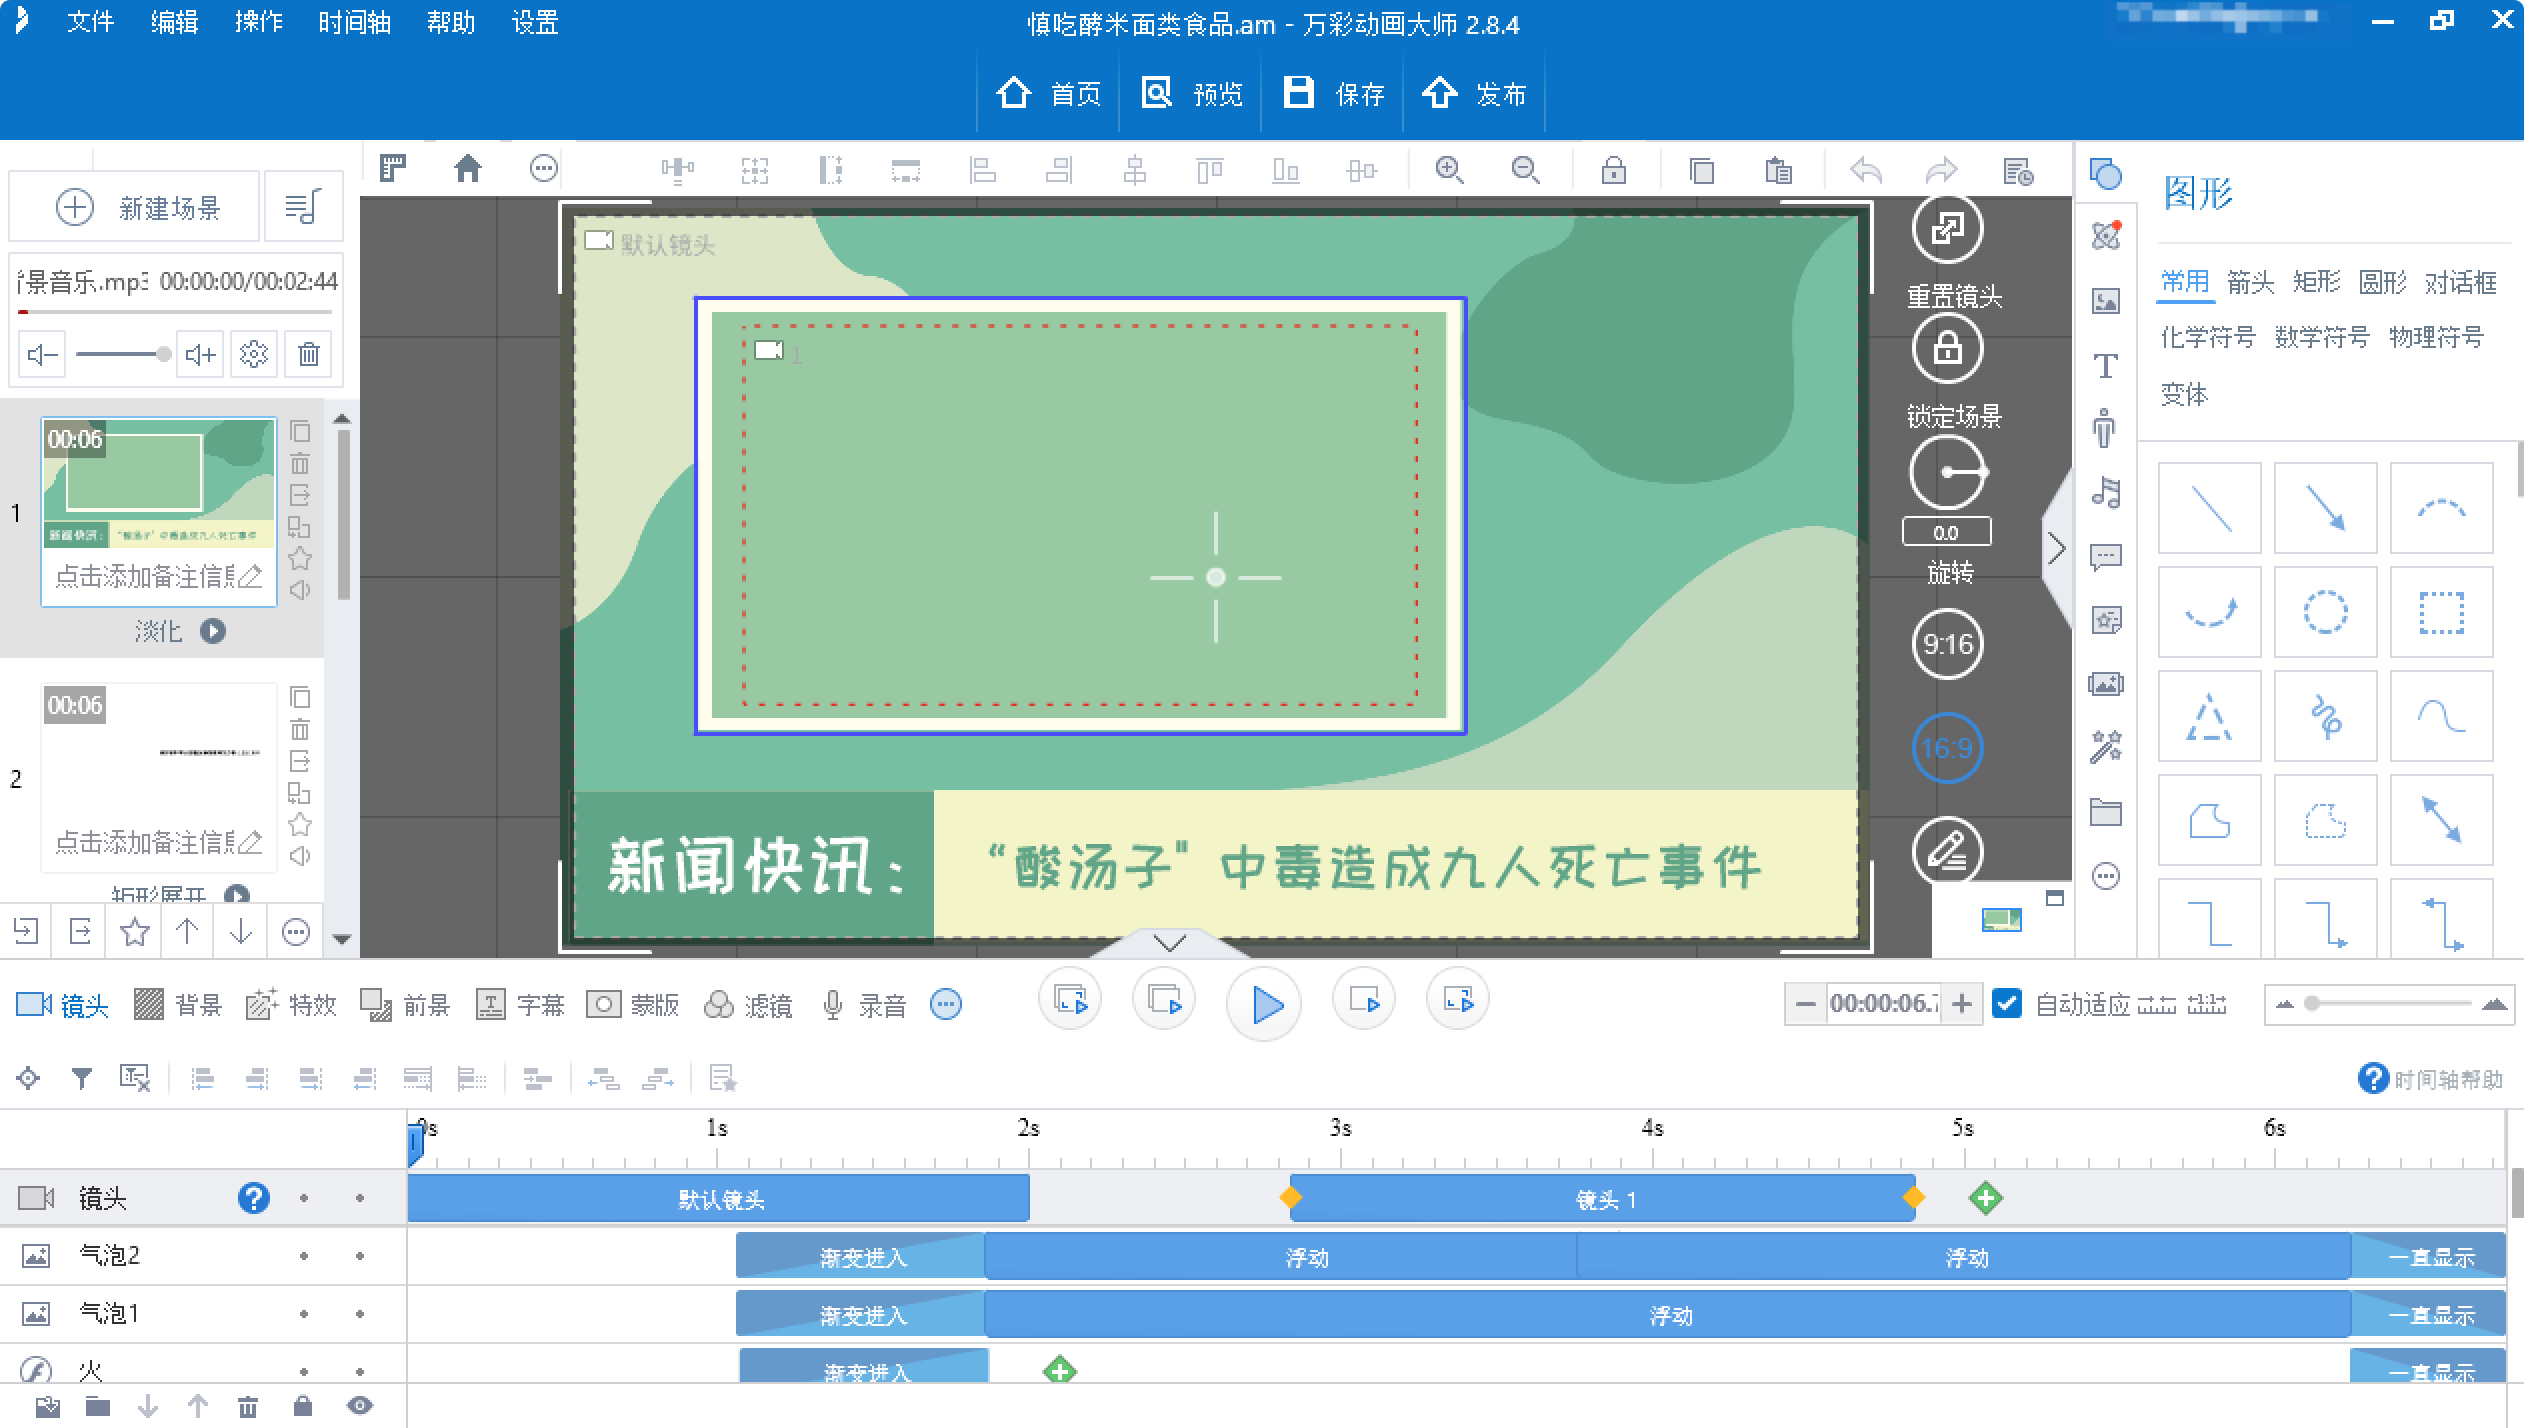Open the 时间轴帮助 link
Viewport: 2524px width, 1428px height.
[2430, 1079]
